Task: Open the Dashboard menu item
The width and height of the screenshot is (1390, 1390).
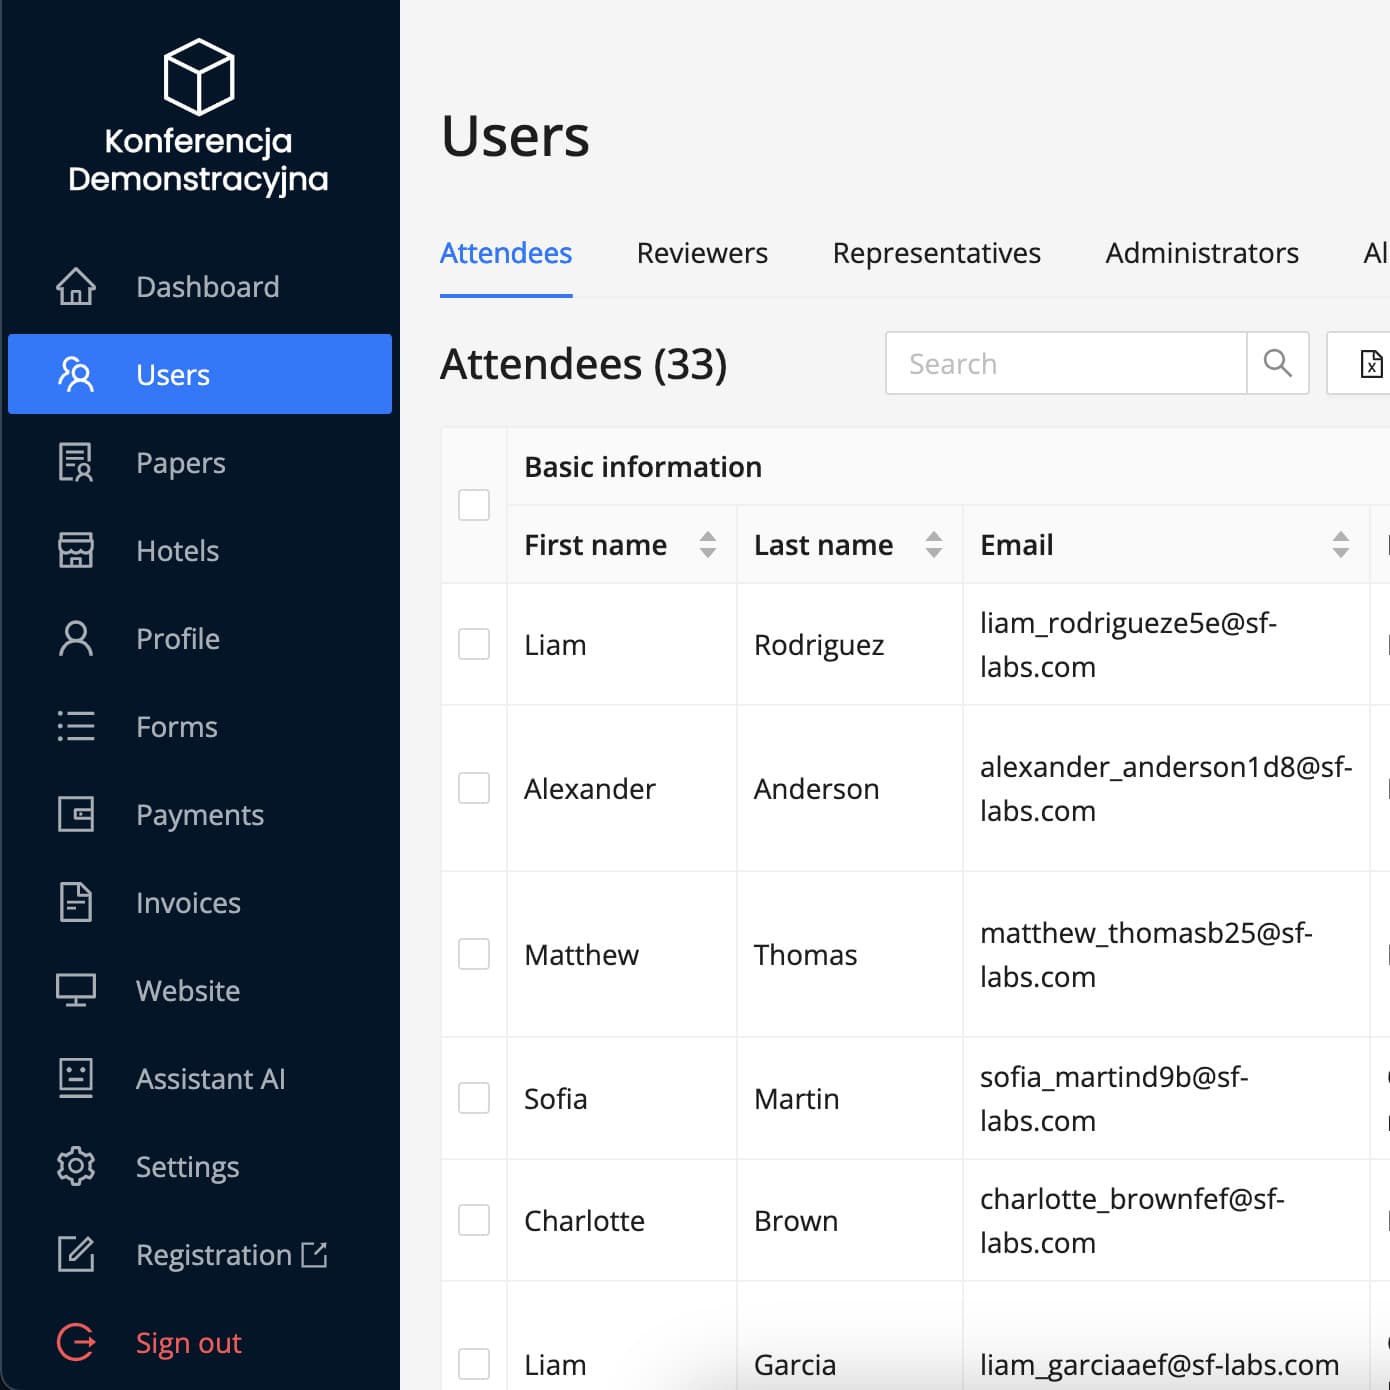Action: (x=200, y=287)
